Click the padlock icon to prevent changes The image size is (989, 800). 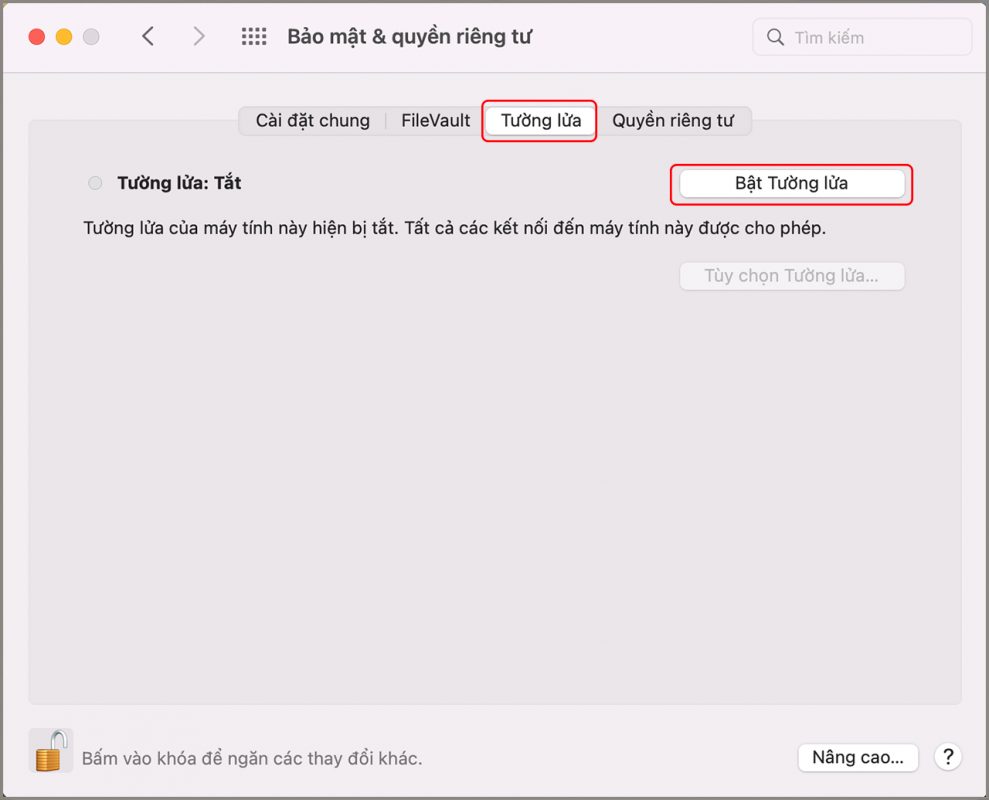pos(50,750)
